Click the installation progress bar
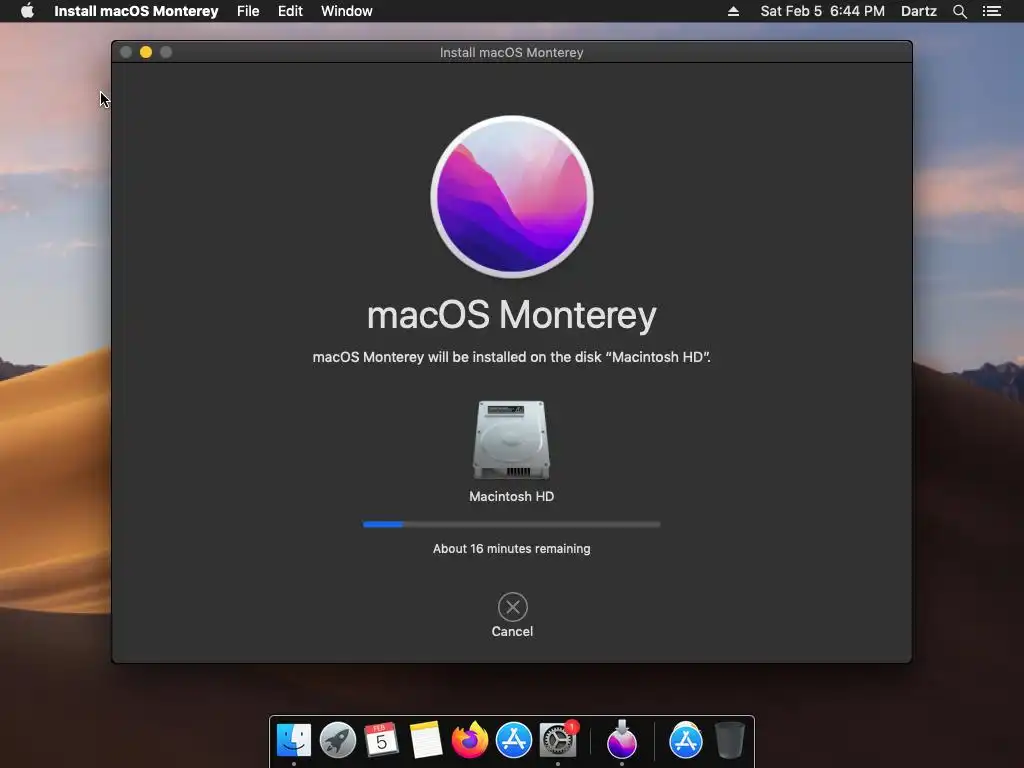1024x768 pixels. 511,524
